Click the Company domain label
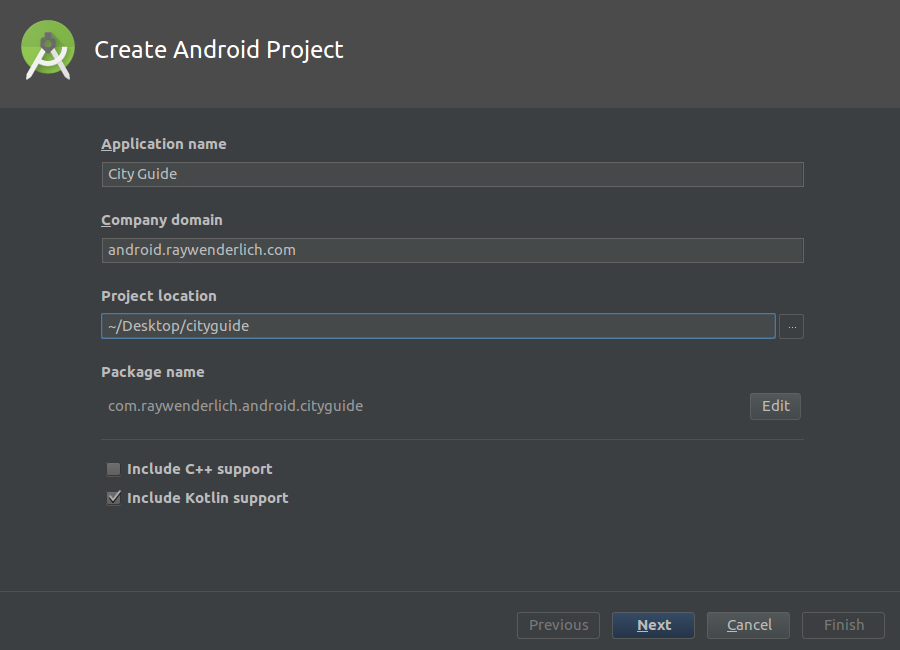The width and height of the screenshot is (900, 650). point(162,220)
